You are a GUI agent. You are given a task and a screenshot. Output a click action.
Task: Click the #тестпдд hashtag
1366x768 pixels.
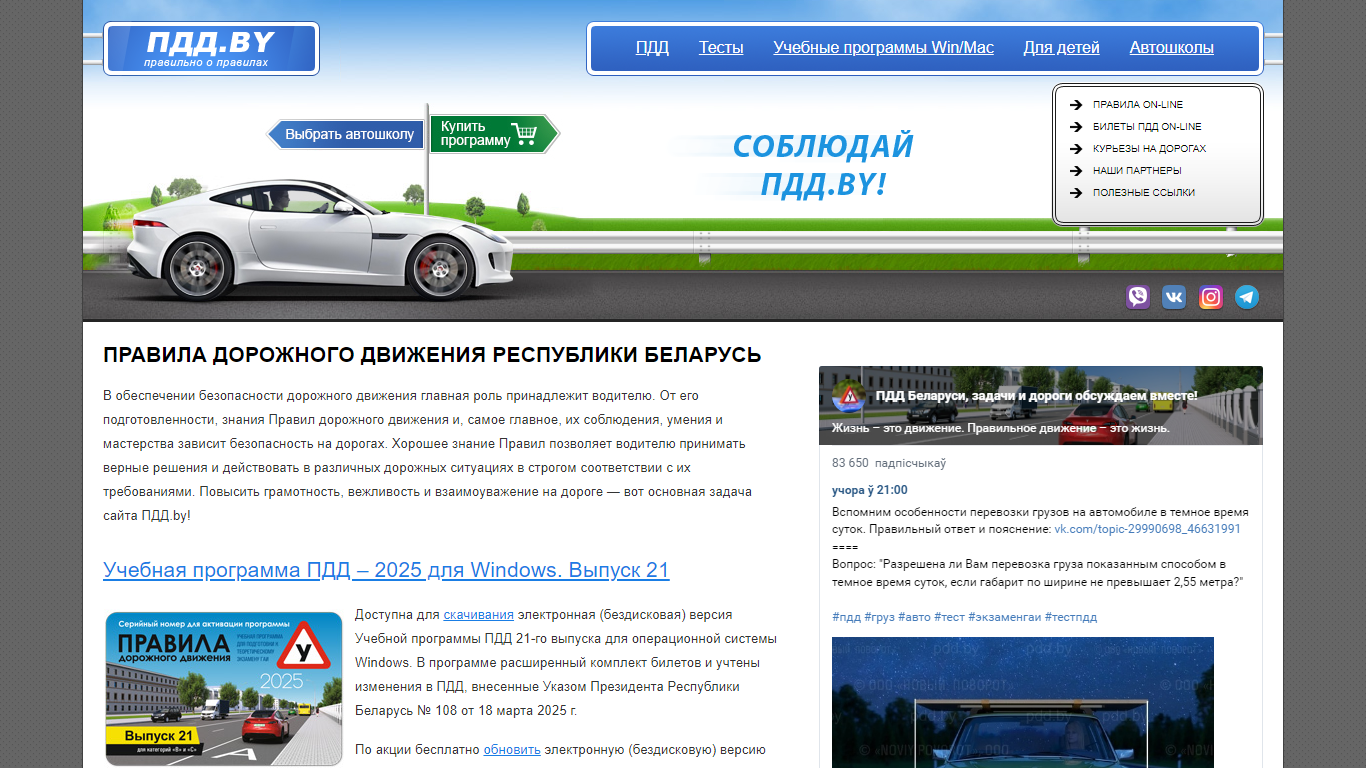click(x=1071, y=617)
